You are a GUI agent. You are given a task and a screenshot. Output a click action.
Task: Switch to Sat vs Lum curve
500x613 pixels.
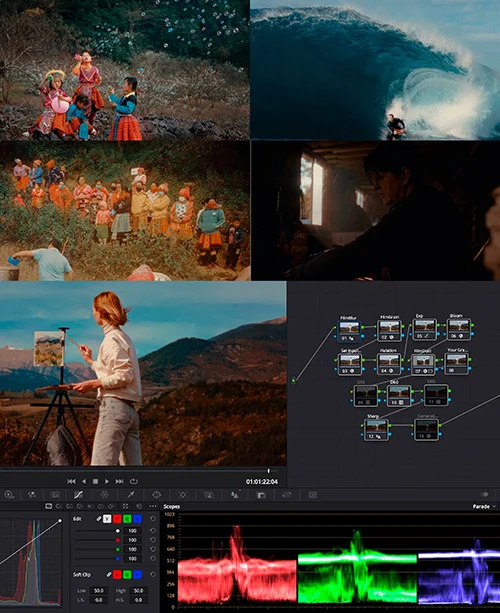click(x=111, y=506)
